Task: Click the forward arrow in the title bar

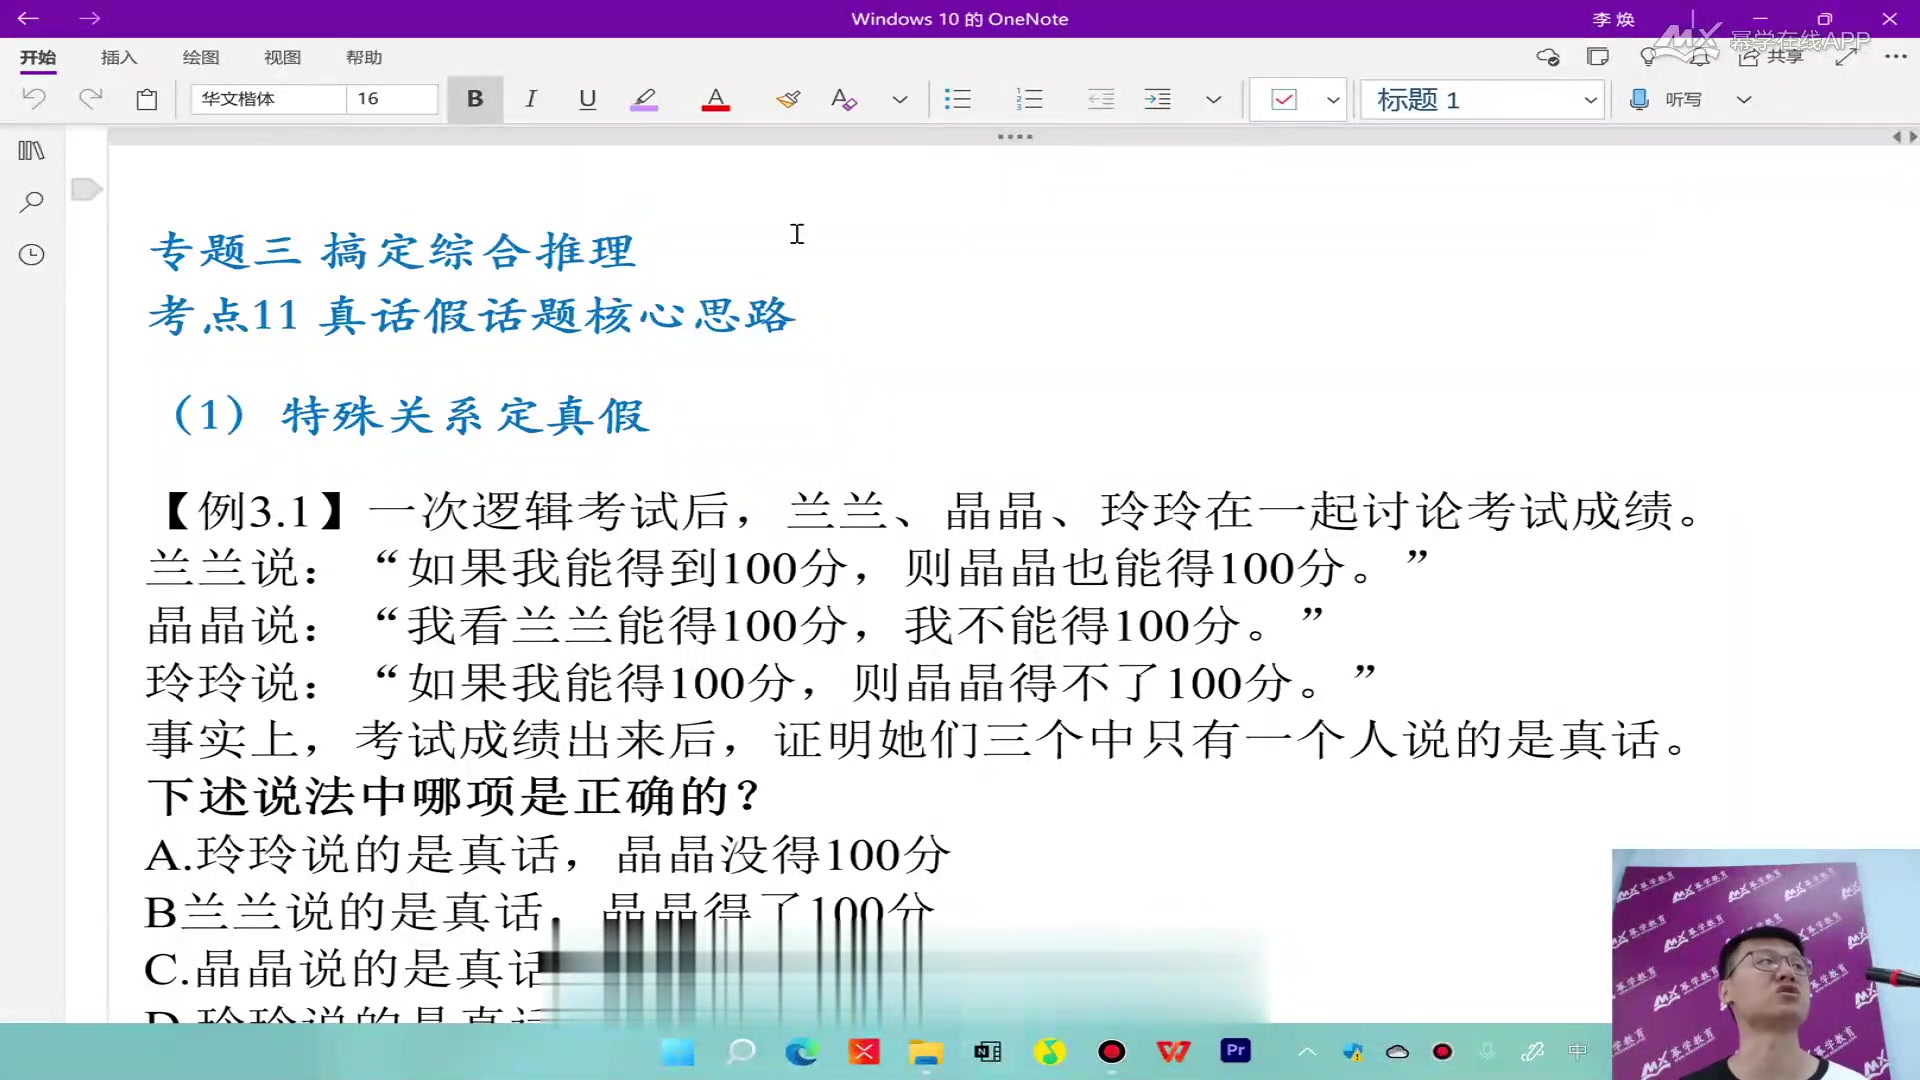Action: tap(90, 18)
